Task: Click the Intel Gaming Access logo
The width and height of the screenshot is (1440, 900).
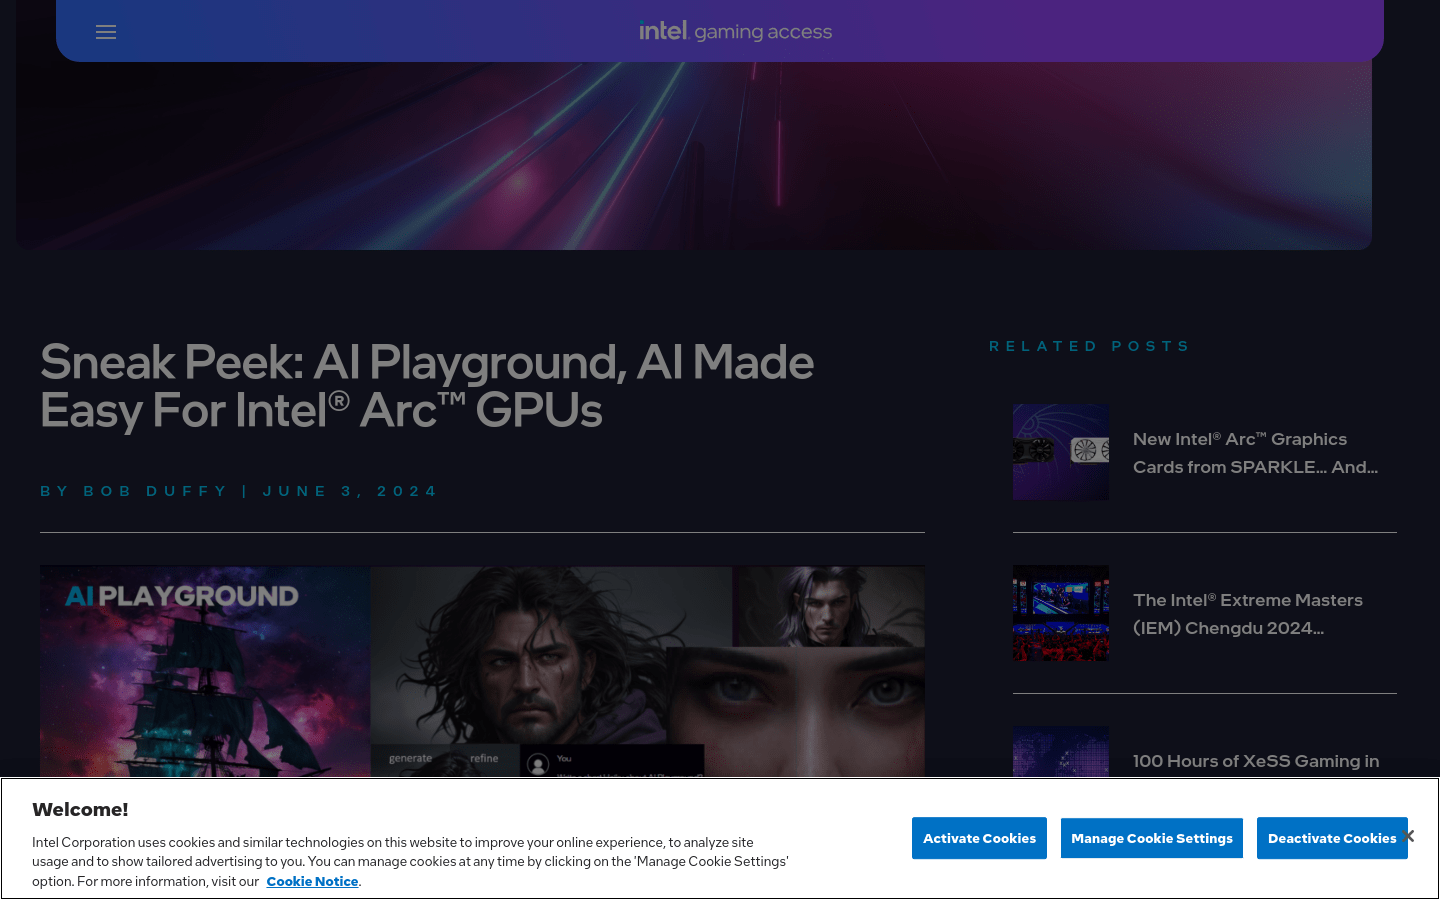Action: [x=735, y=31]
